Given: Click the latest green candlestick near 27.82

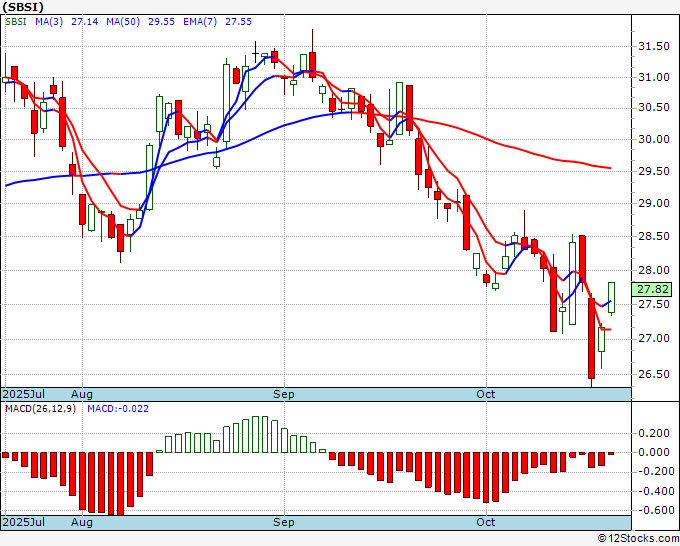Looking at the screenshot, I should [x=611, y=298].
